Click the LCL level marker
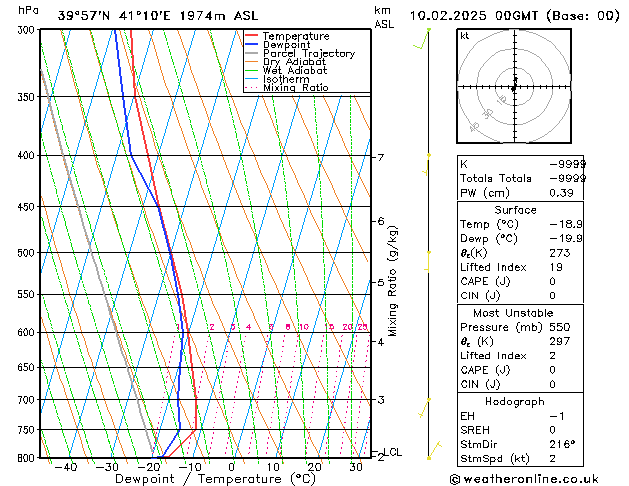Viewport: 629px width, 486px height. (x=392, y=452)
